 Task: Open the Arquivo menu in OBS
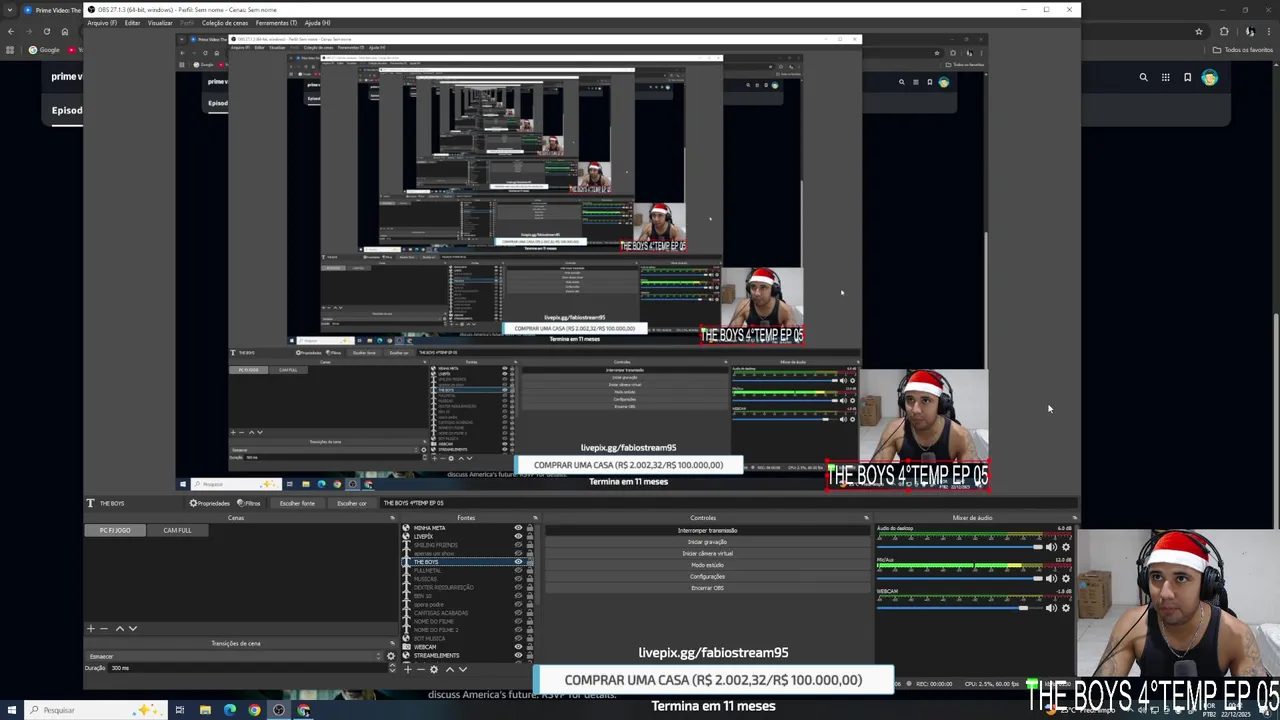(102, 23)
